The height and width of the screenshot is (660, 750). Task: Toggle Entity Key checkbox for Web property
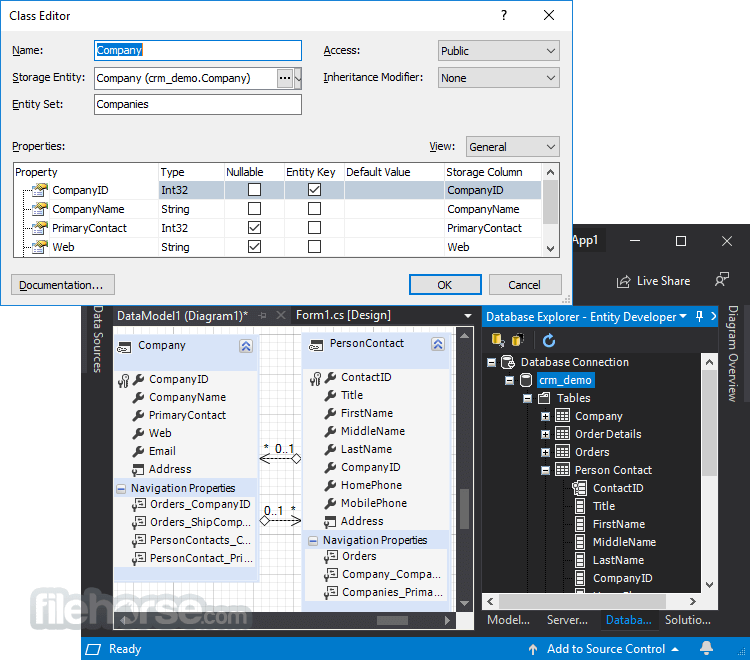tap(314, 247)
